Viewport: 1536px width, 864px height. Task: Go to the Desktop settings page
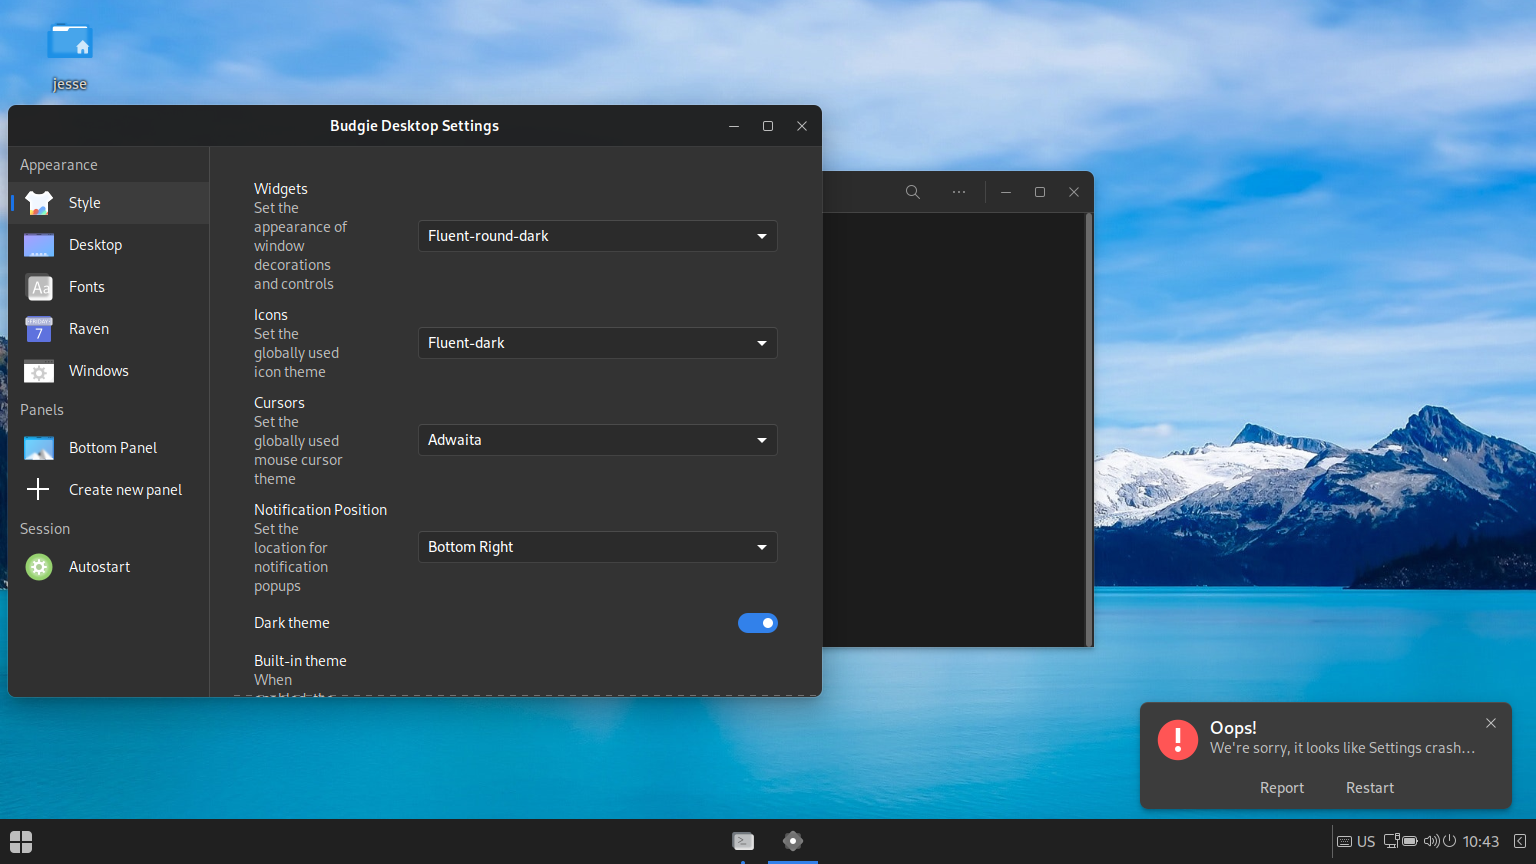click(x=109, y=245)
